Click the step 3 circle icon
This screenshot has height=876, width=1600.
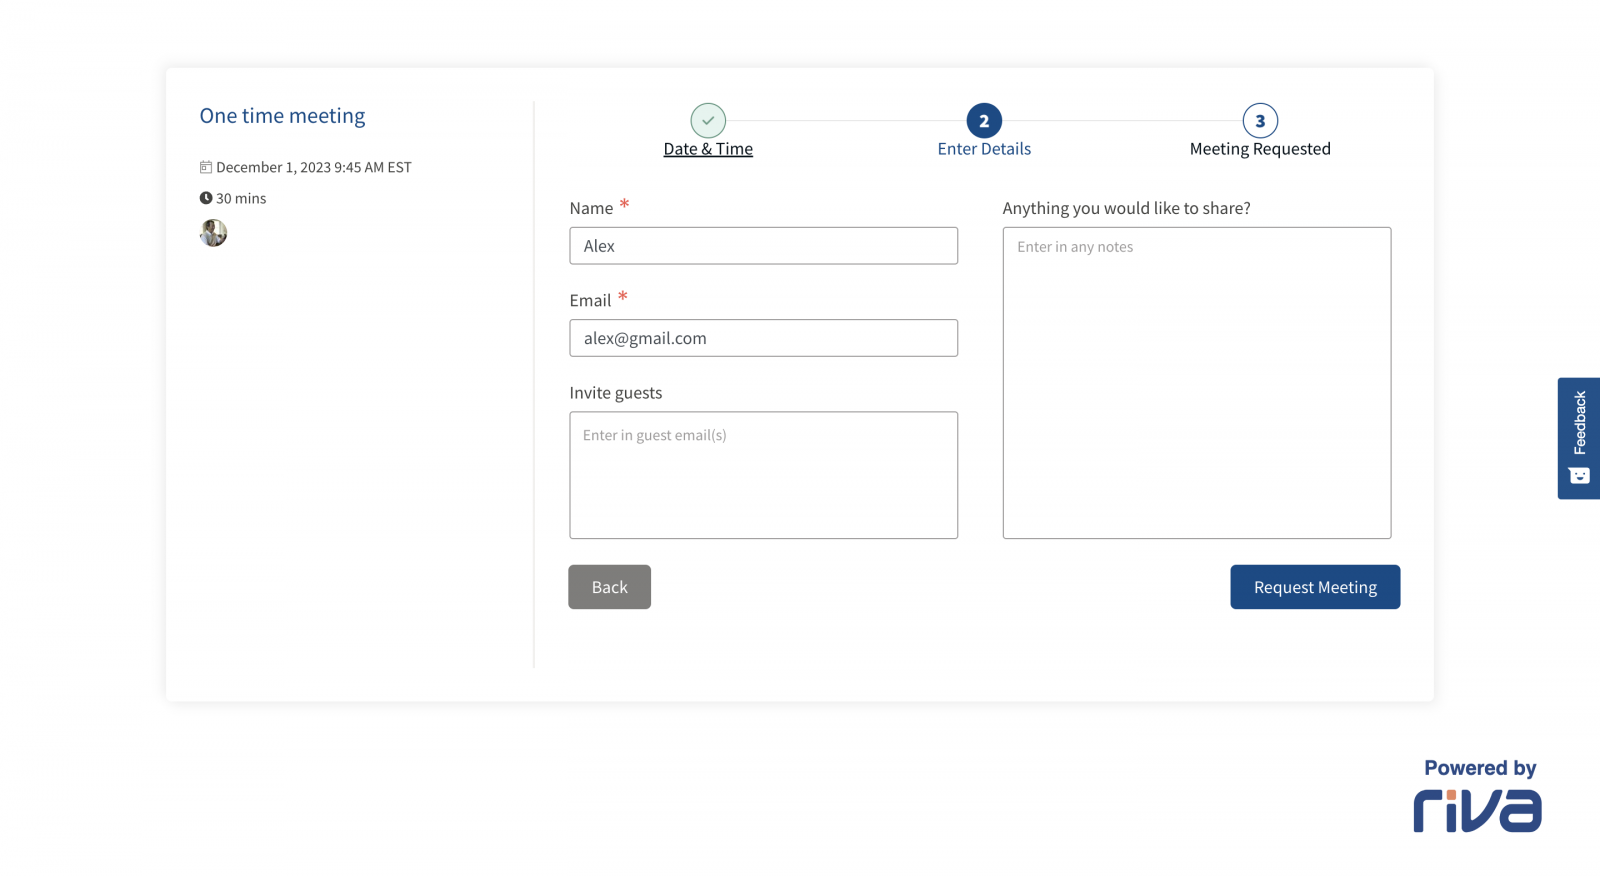[x=1260, y=120]
